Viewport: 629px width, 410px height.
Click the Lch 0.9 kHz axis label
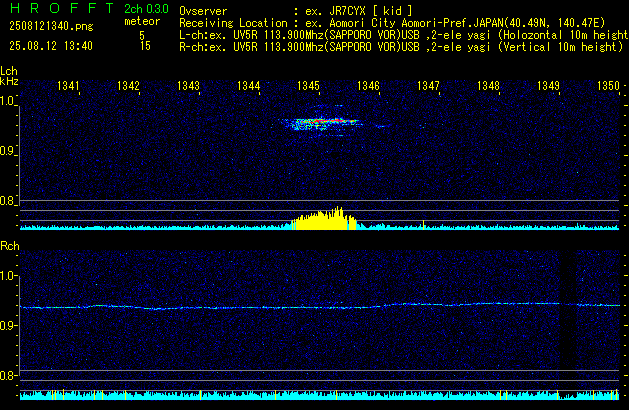coord(7,151)
